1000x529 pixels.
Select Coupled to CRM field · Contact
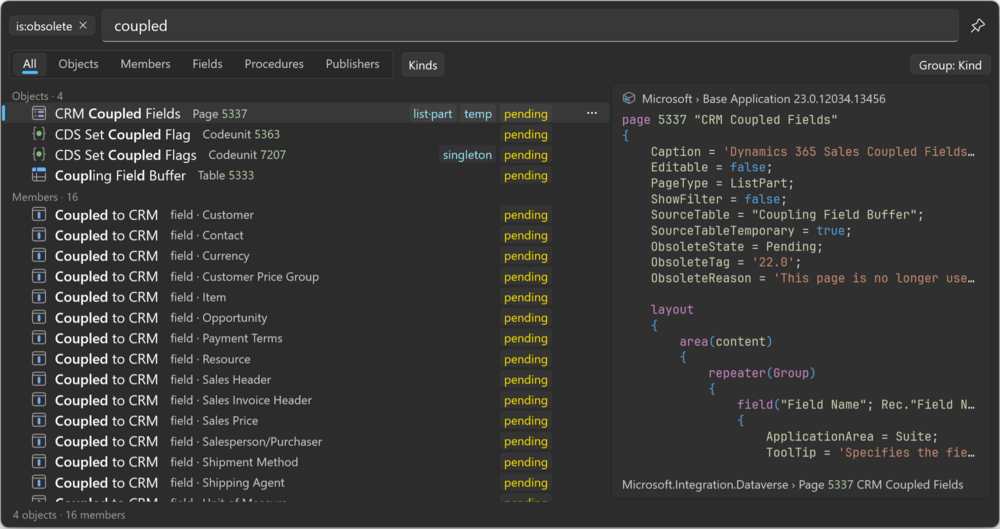[x=306, y=235]
